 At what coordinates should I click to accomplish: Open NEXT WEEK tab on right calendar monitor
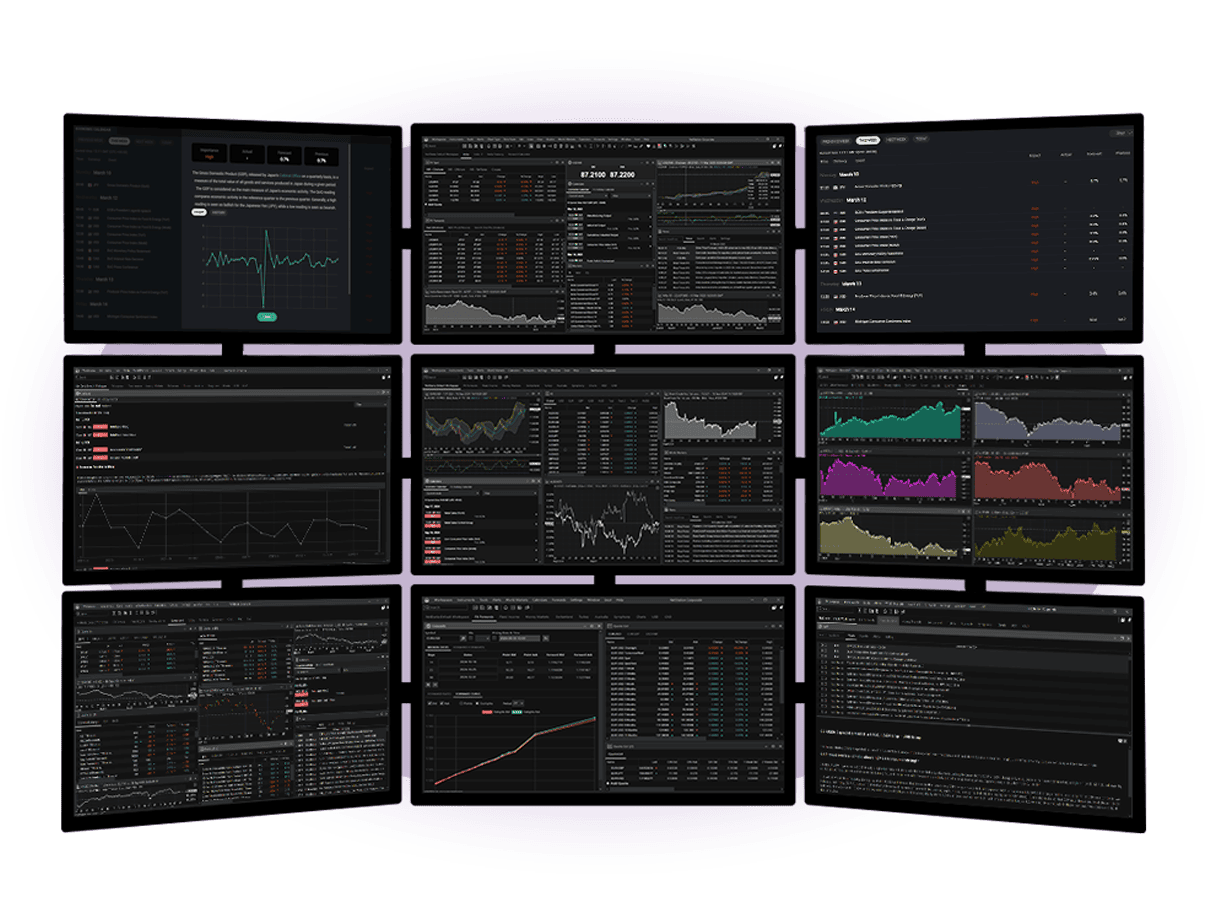point(896,139)
